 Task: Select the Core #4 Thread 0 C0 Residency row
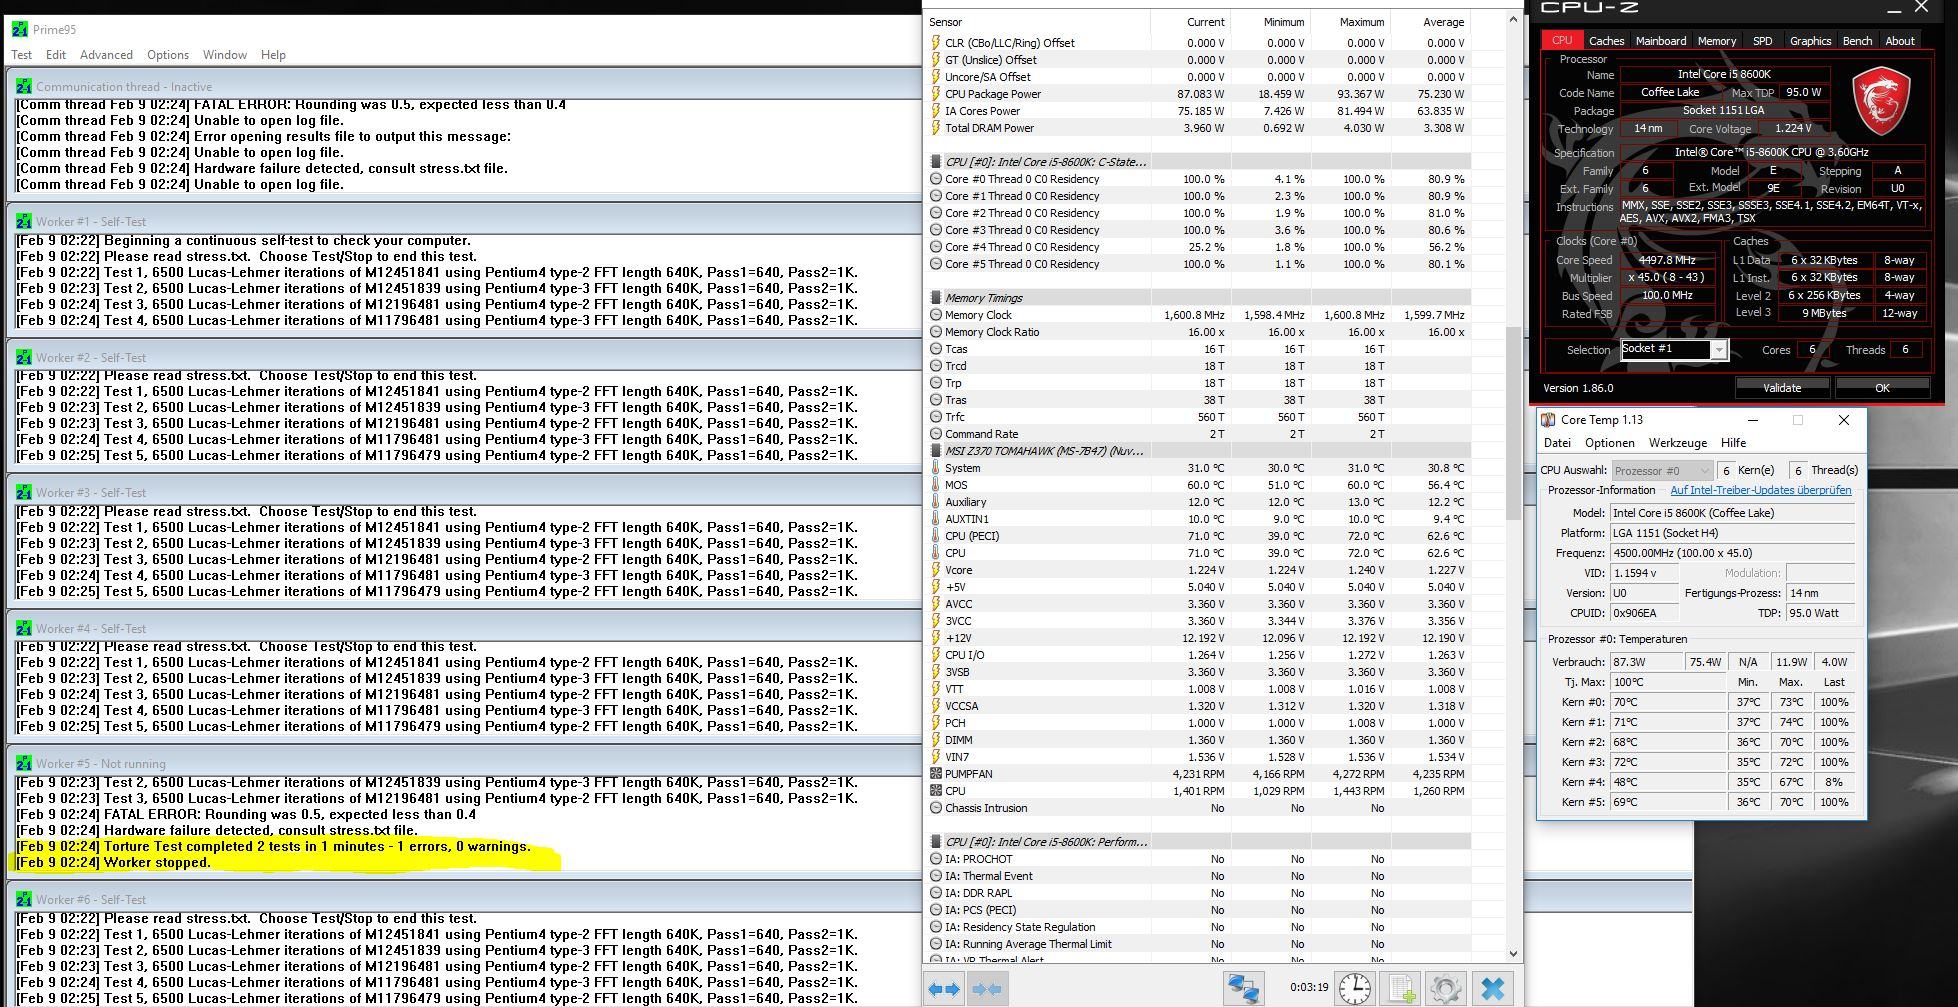point(1198,247)
